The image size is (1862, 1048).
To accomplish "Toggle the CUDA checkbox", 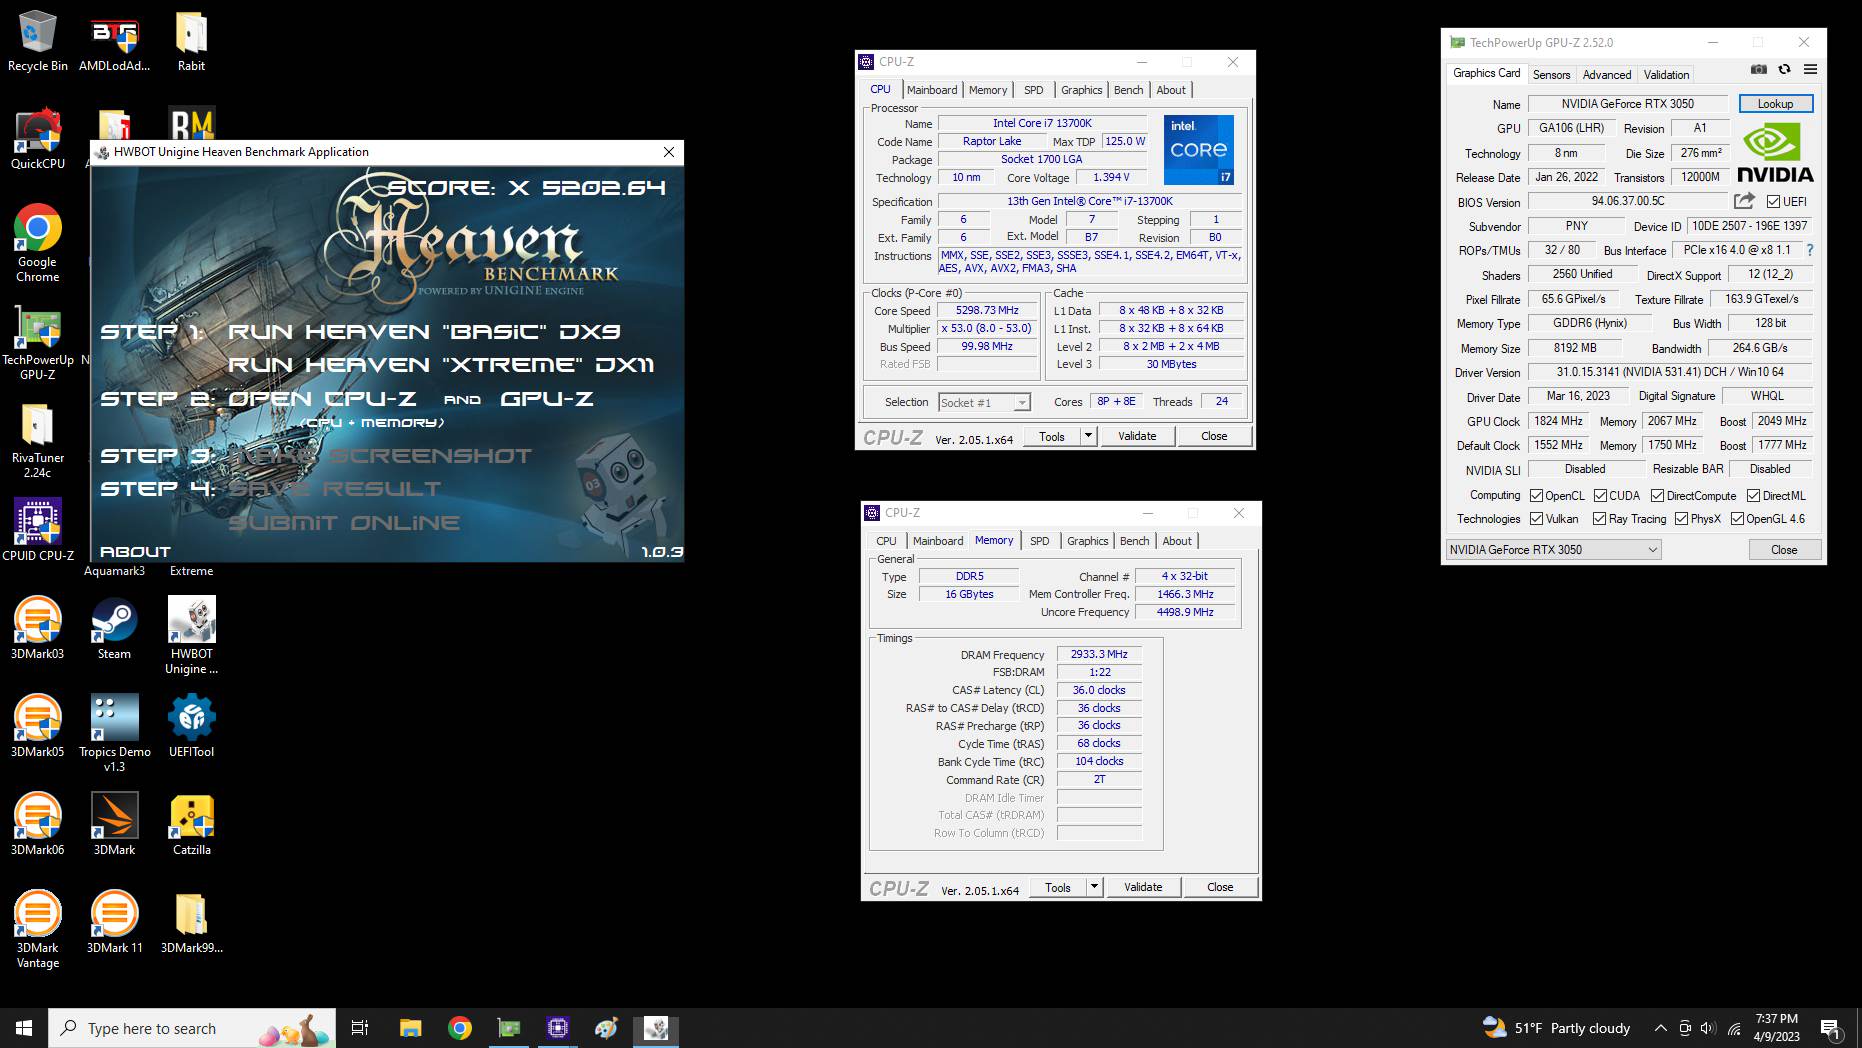I will 1600,496.
